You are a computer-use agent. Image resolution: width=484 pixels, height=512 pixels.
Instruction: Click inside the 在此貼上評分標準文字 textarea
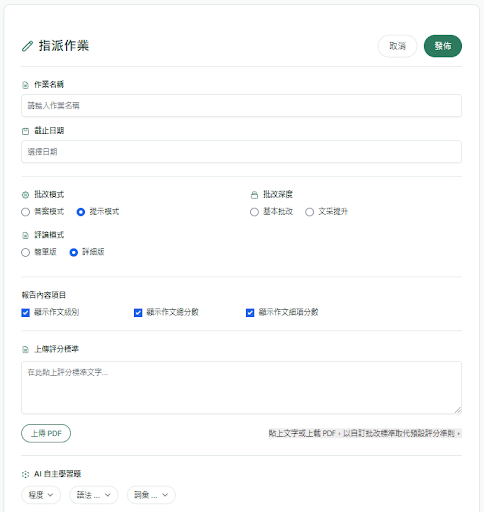[x=241, y=388]
